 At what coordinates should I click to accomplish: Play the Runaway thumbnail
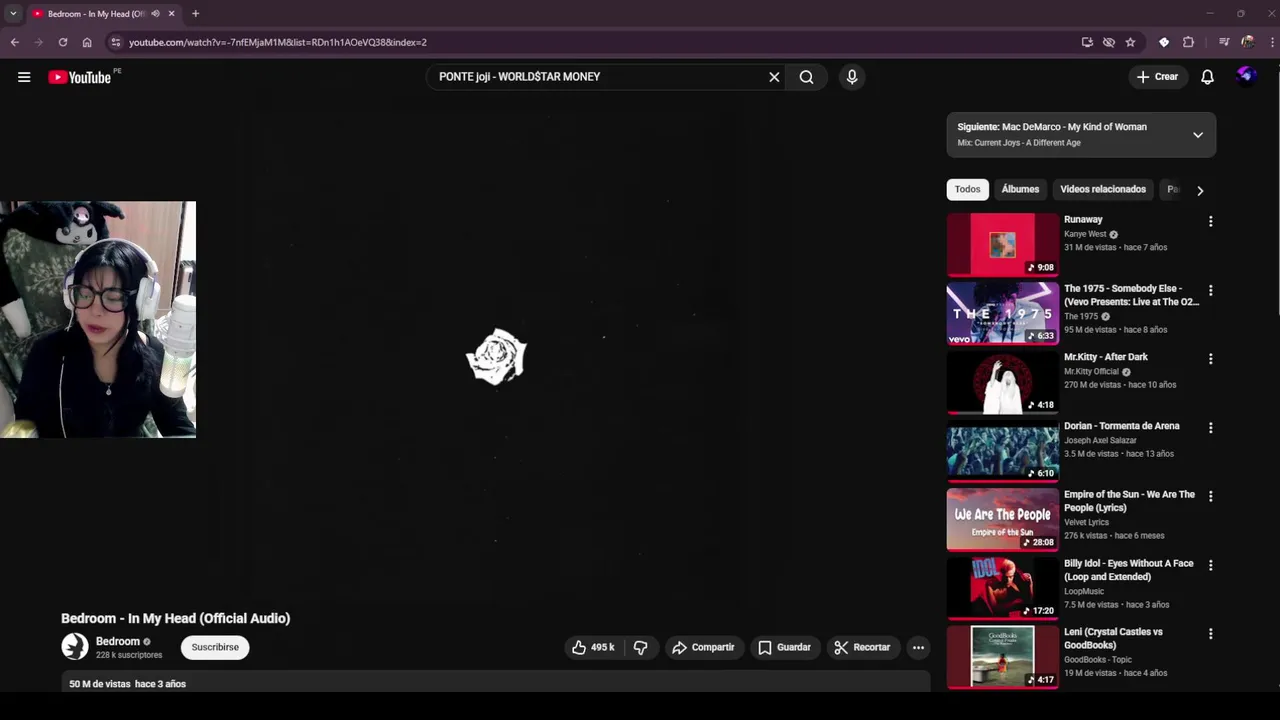pyautogui.click(x=1002, y=244)
